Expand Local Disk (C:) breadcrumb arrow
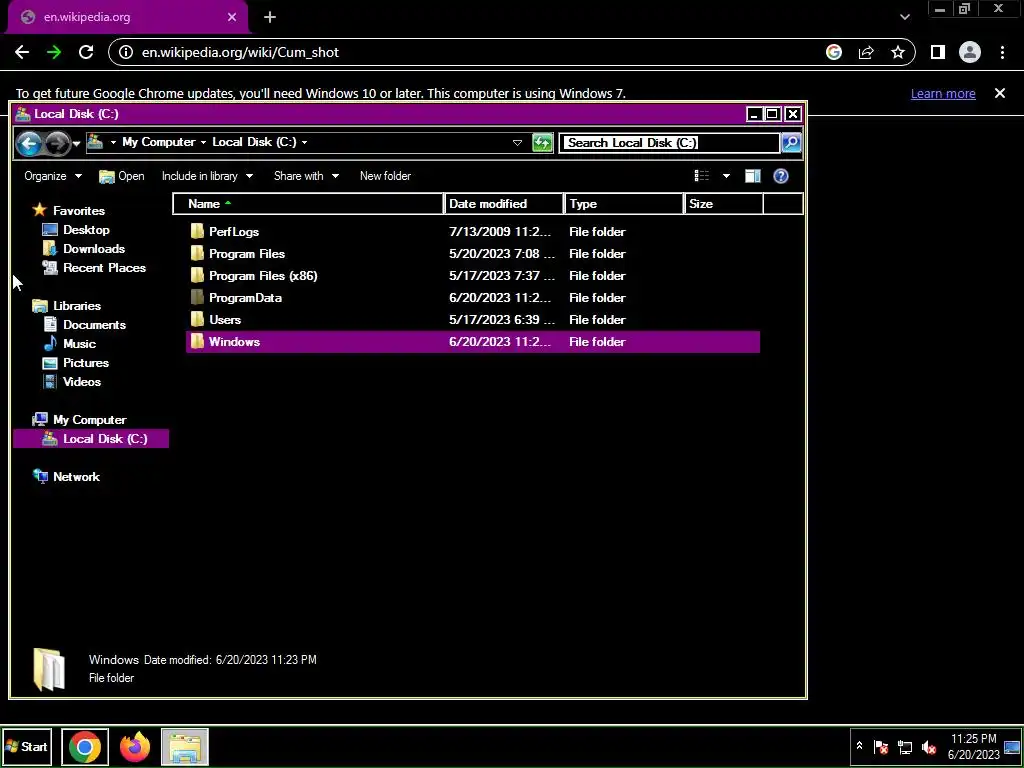Image resolution: width=1024 pixels, height=768 pixels. coord(304,142)
